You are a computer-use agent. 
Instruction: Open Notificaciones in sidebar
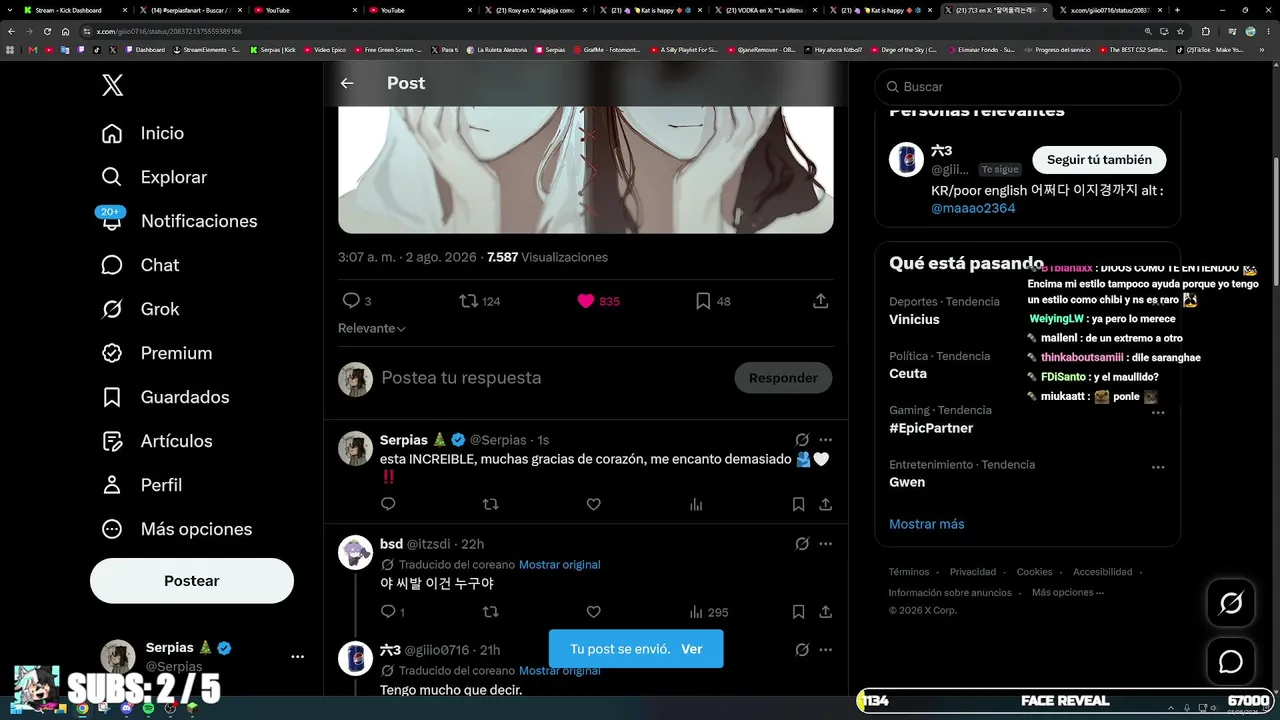pos(179,221)
